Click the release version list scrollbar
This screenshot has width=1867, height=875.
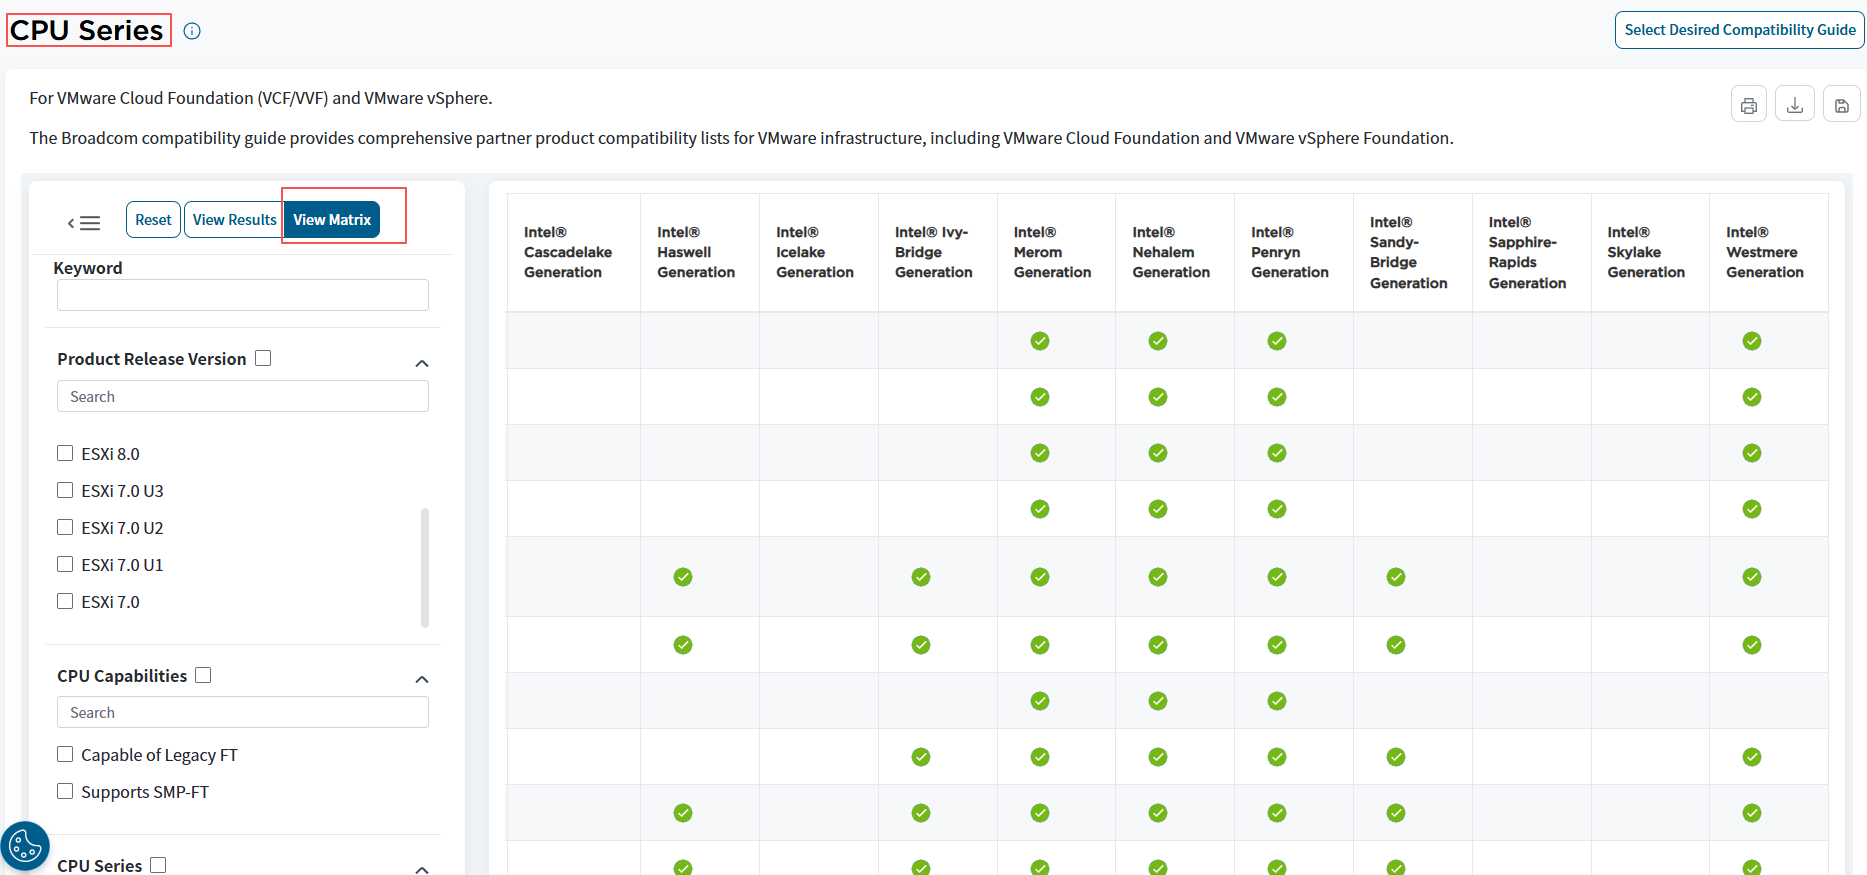coord(425,567)
